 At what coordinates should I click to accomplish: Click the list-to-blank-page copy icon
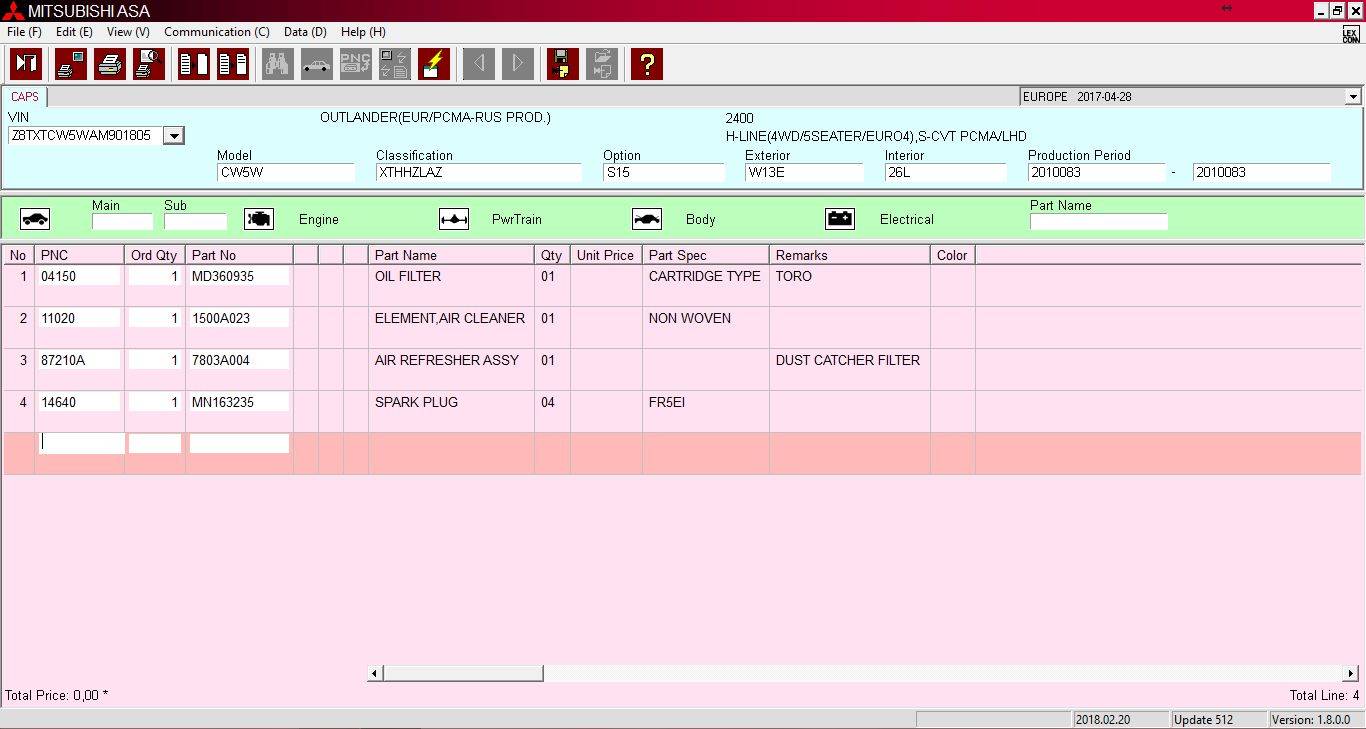194,64
